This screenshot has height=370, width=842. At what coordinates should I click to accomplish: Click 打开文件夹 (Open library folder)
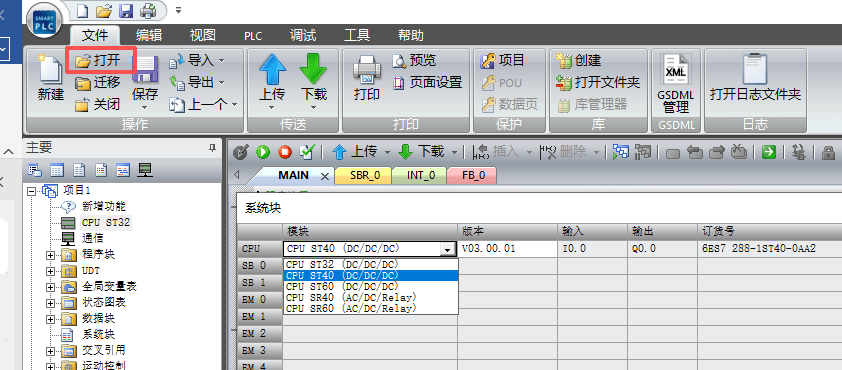tap(598, 83)
